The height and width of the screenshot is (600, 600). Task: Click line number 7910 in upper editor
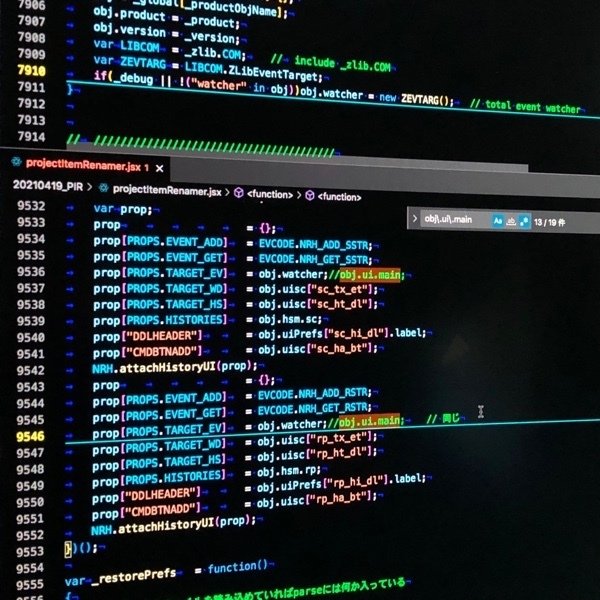click(x=31, y=70)
